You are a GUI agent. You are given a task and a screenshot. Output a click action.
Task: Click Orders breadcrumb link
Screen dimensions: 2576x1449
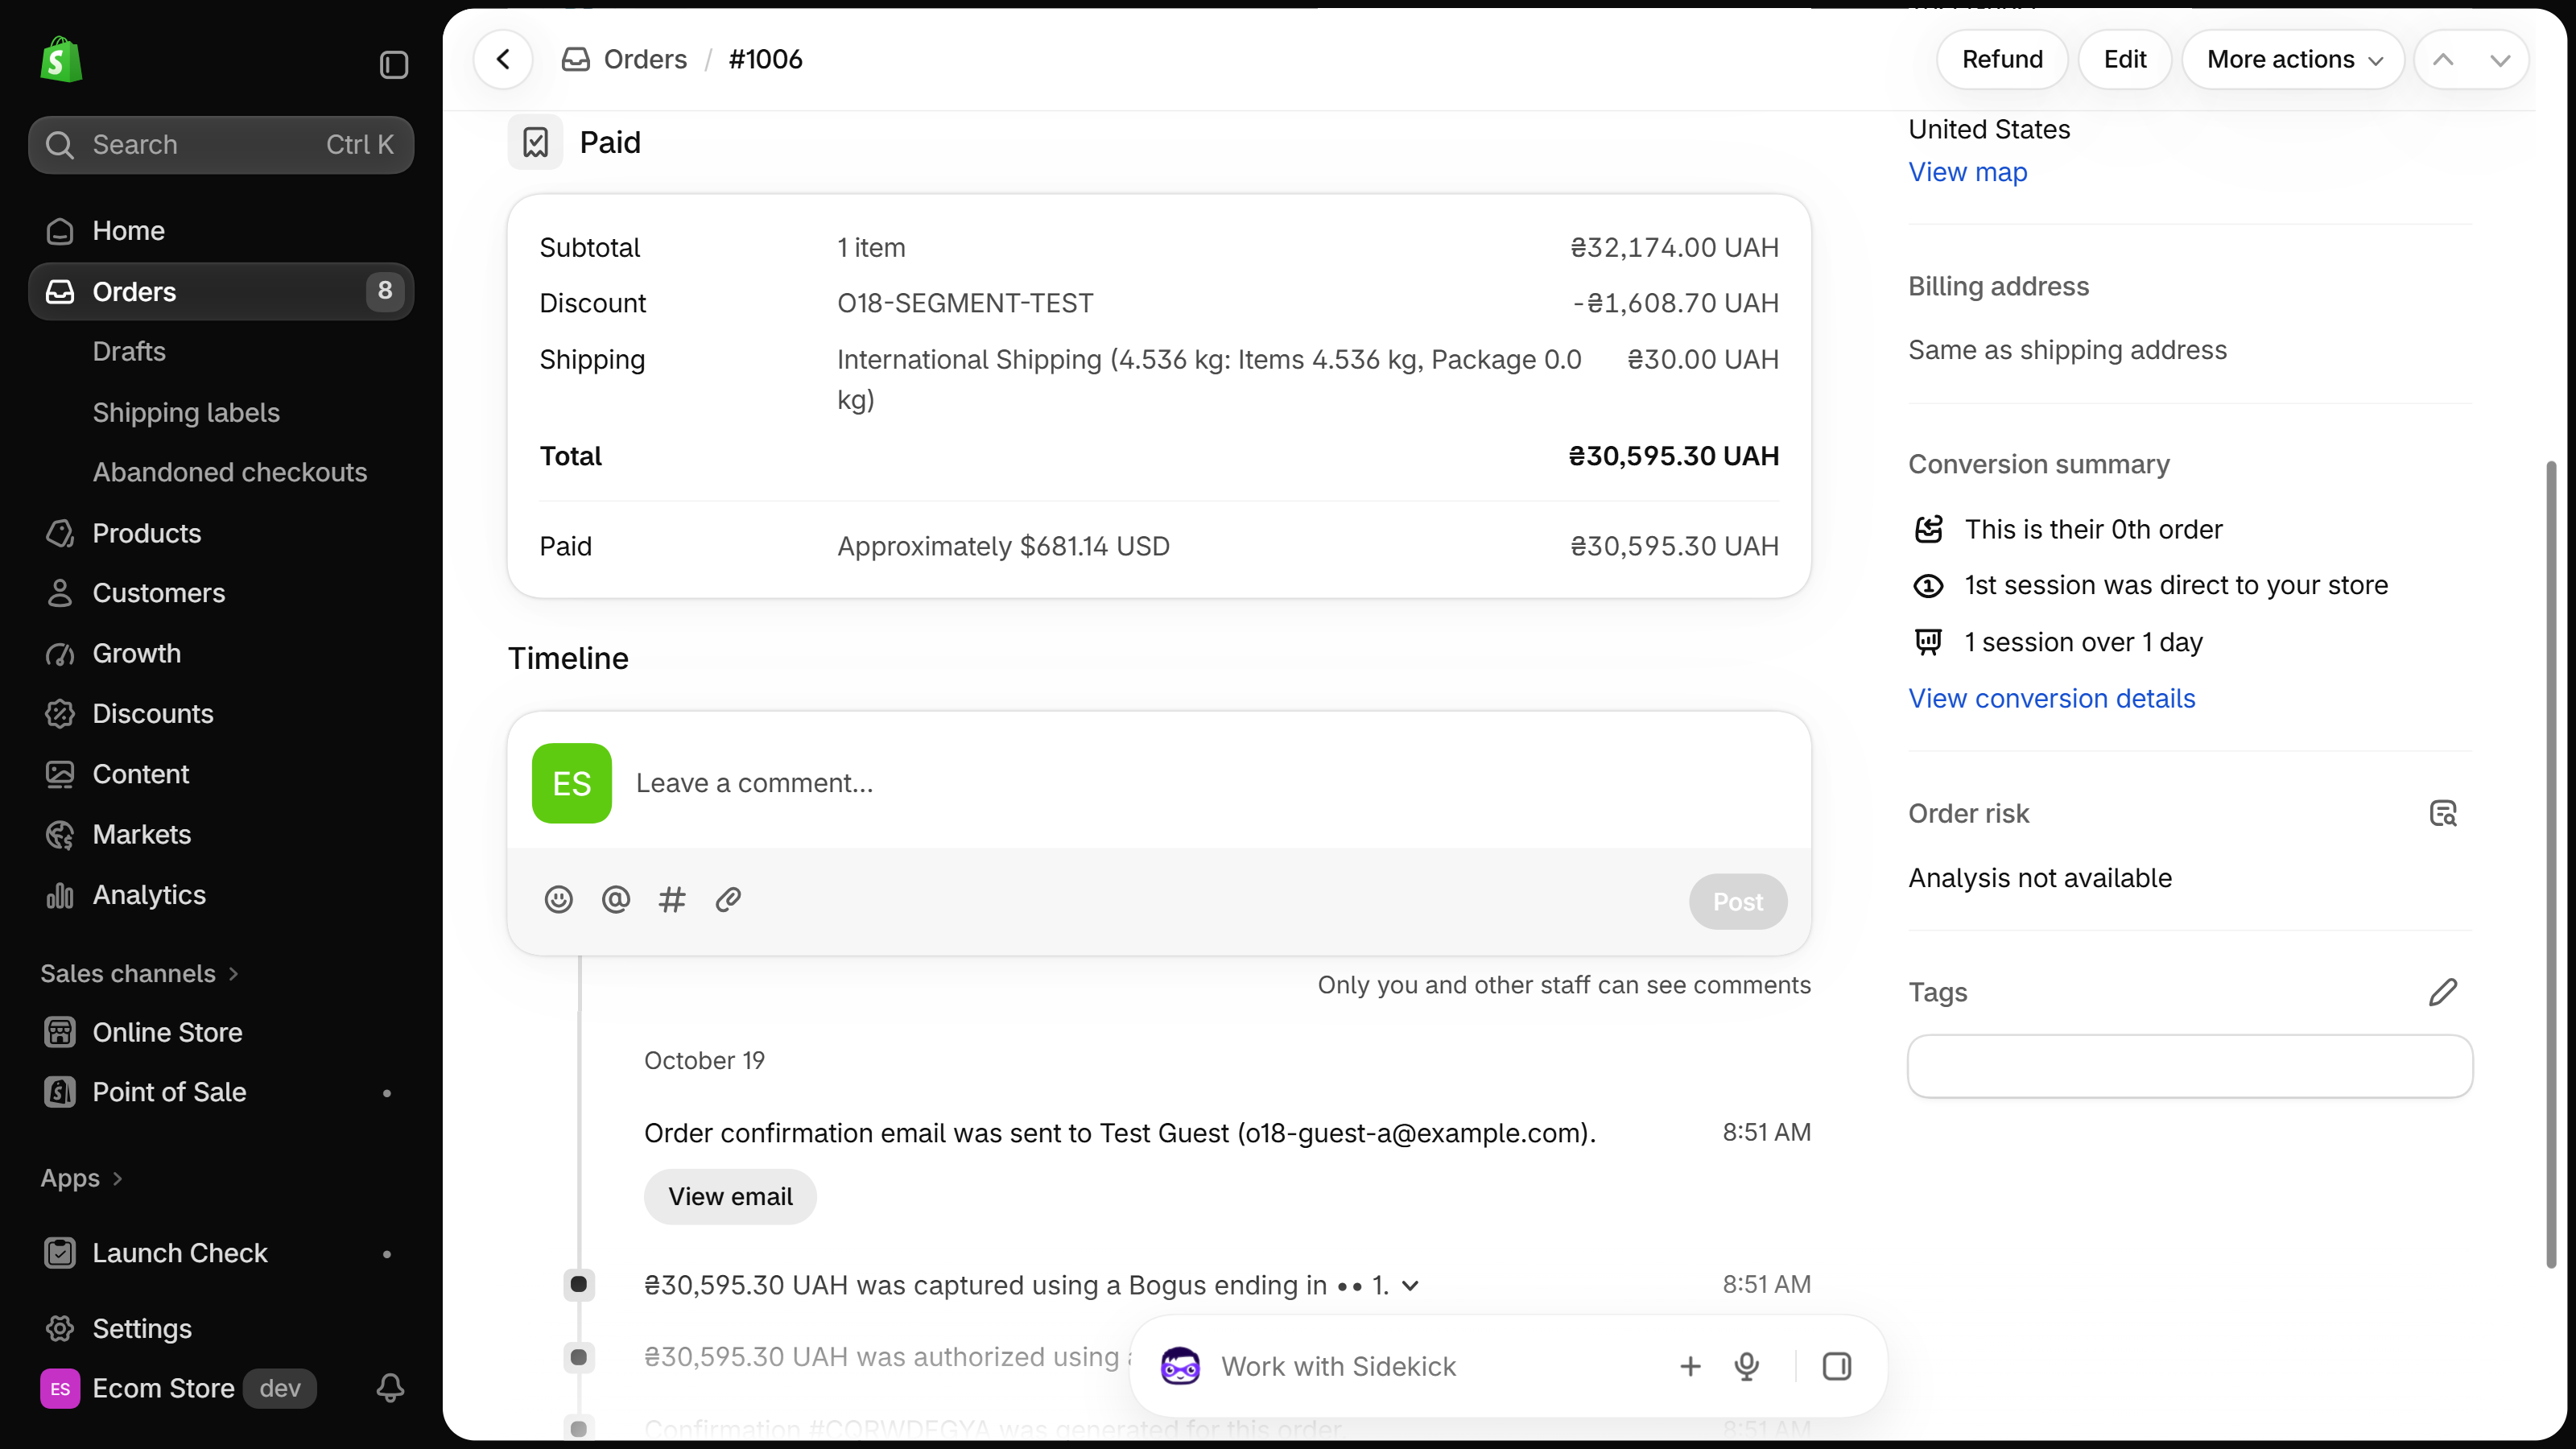645,59
